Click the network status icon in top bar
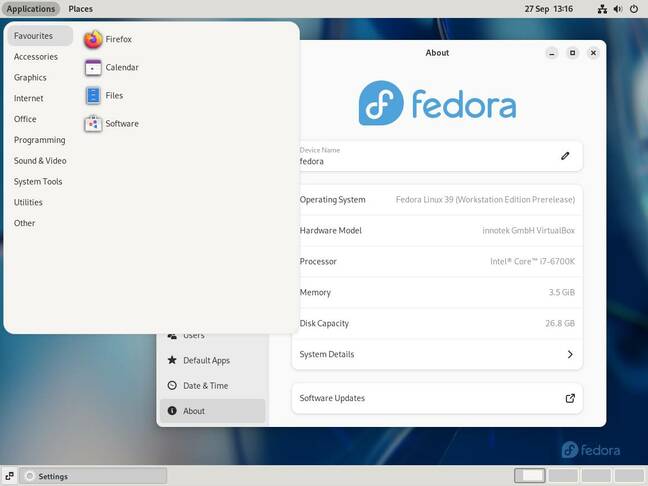648x486 pixels. [602, 9]
